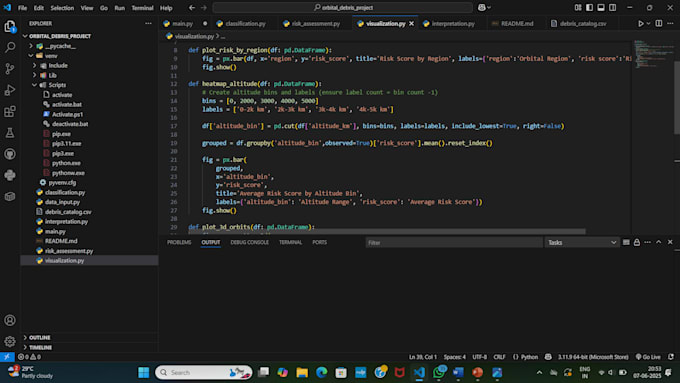Click Go Live in status bar
The width and height of the screenshot is (680, 383).
pyautogui.click(x=648, y=357)
